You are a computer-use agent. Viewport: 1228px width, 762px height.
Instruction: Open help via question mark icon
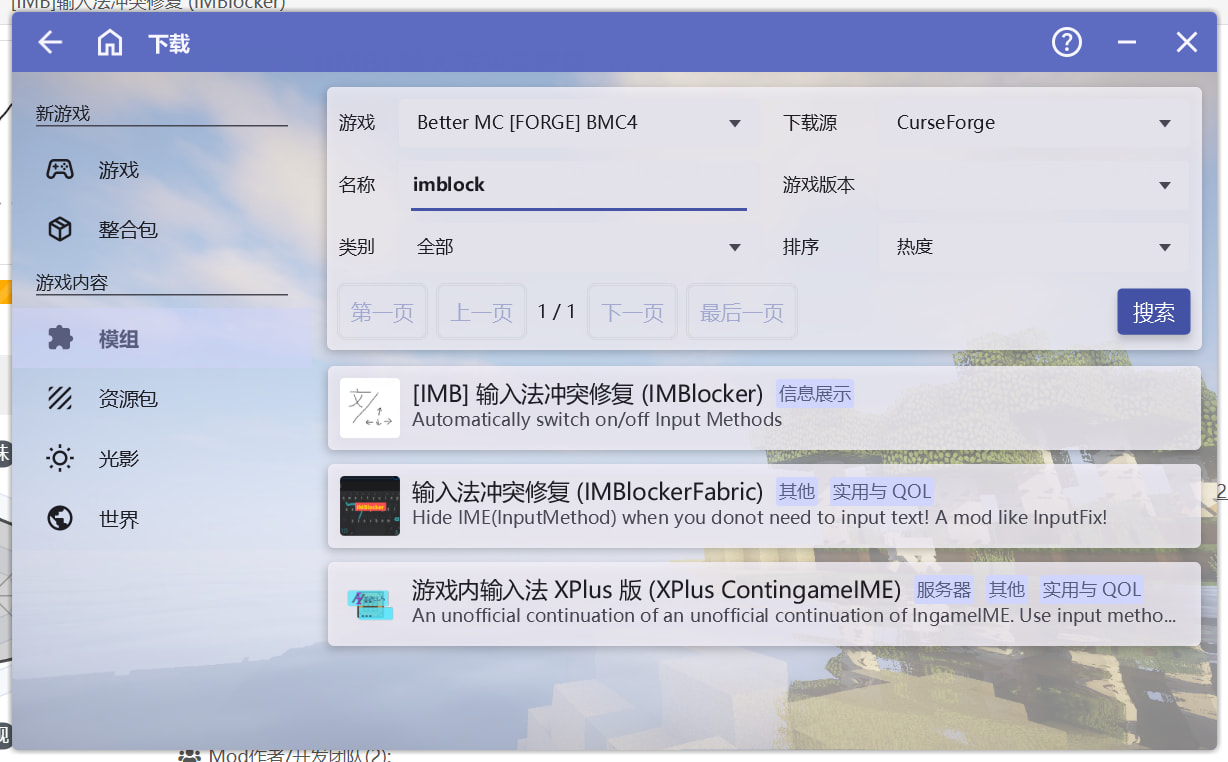pos(1067,42)
